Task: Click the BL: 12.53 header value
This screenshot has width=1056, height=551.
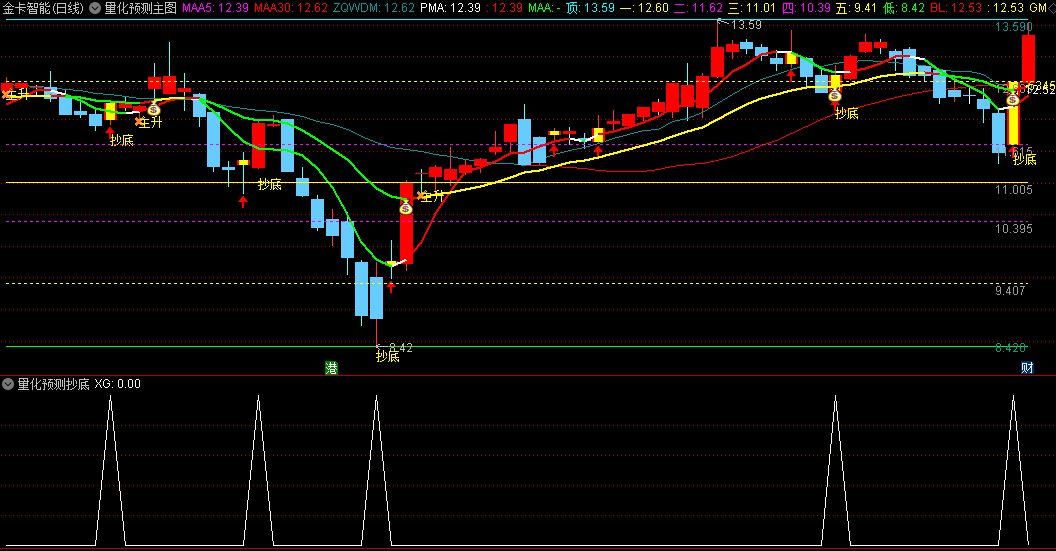Action: coord(956,8)
